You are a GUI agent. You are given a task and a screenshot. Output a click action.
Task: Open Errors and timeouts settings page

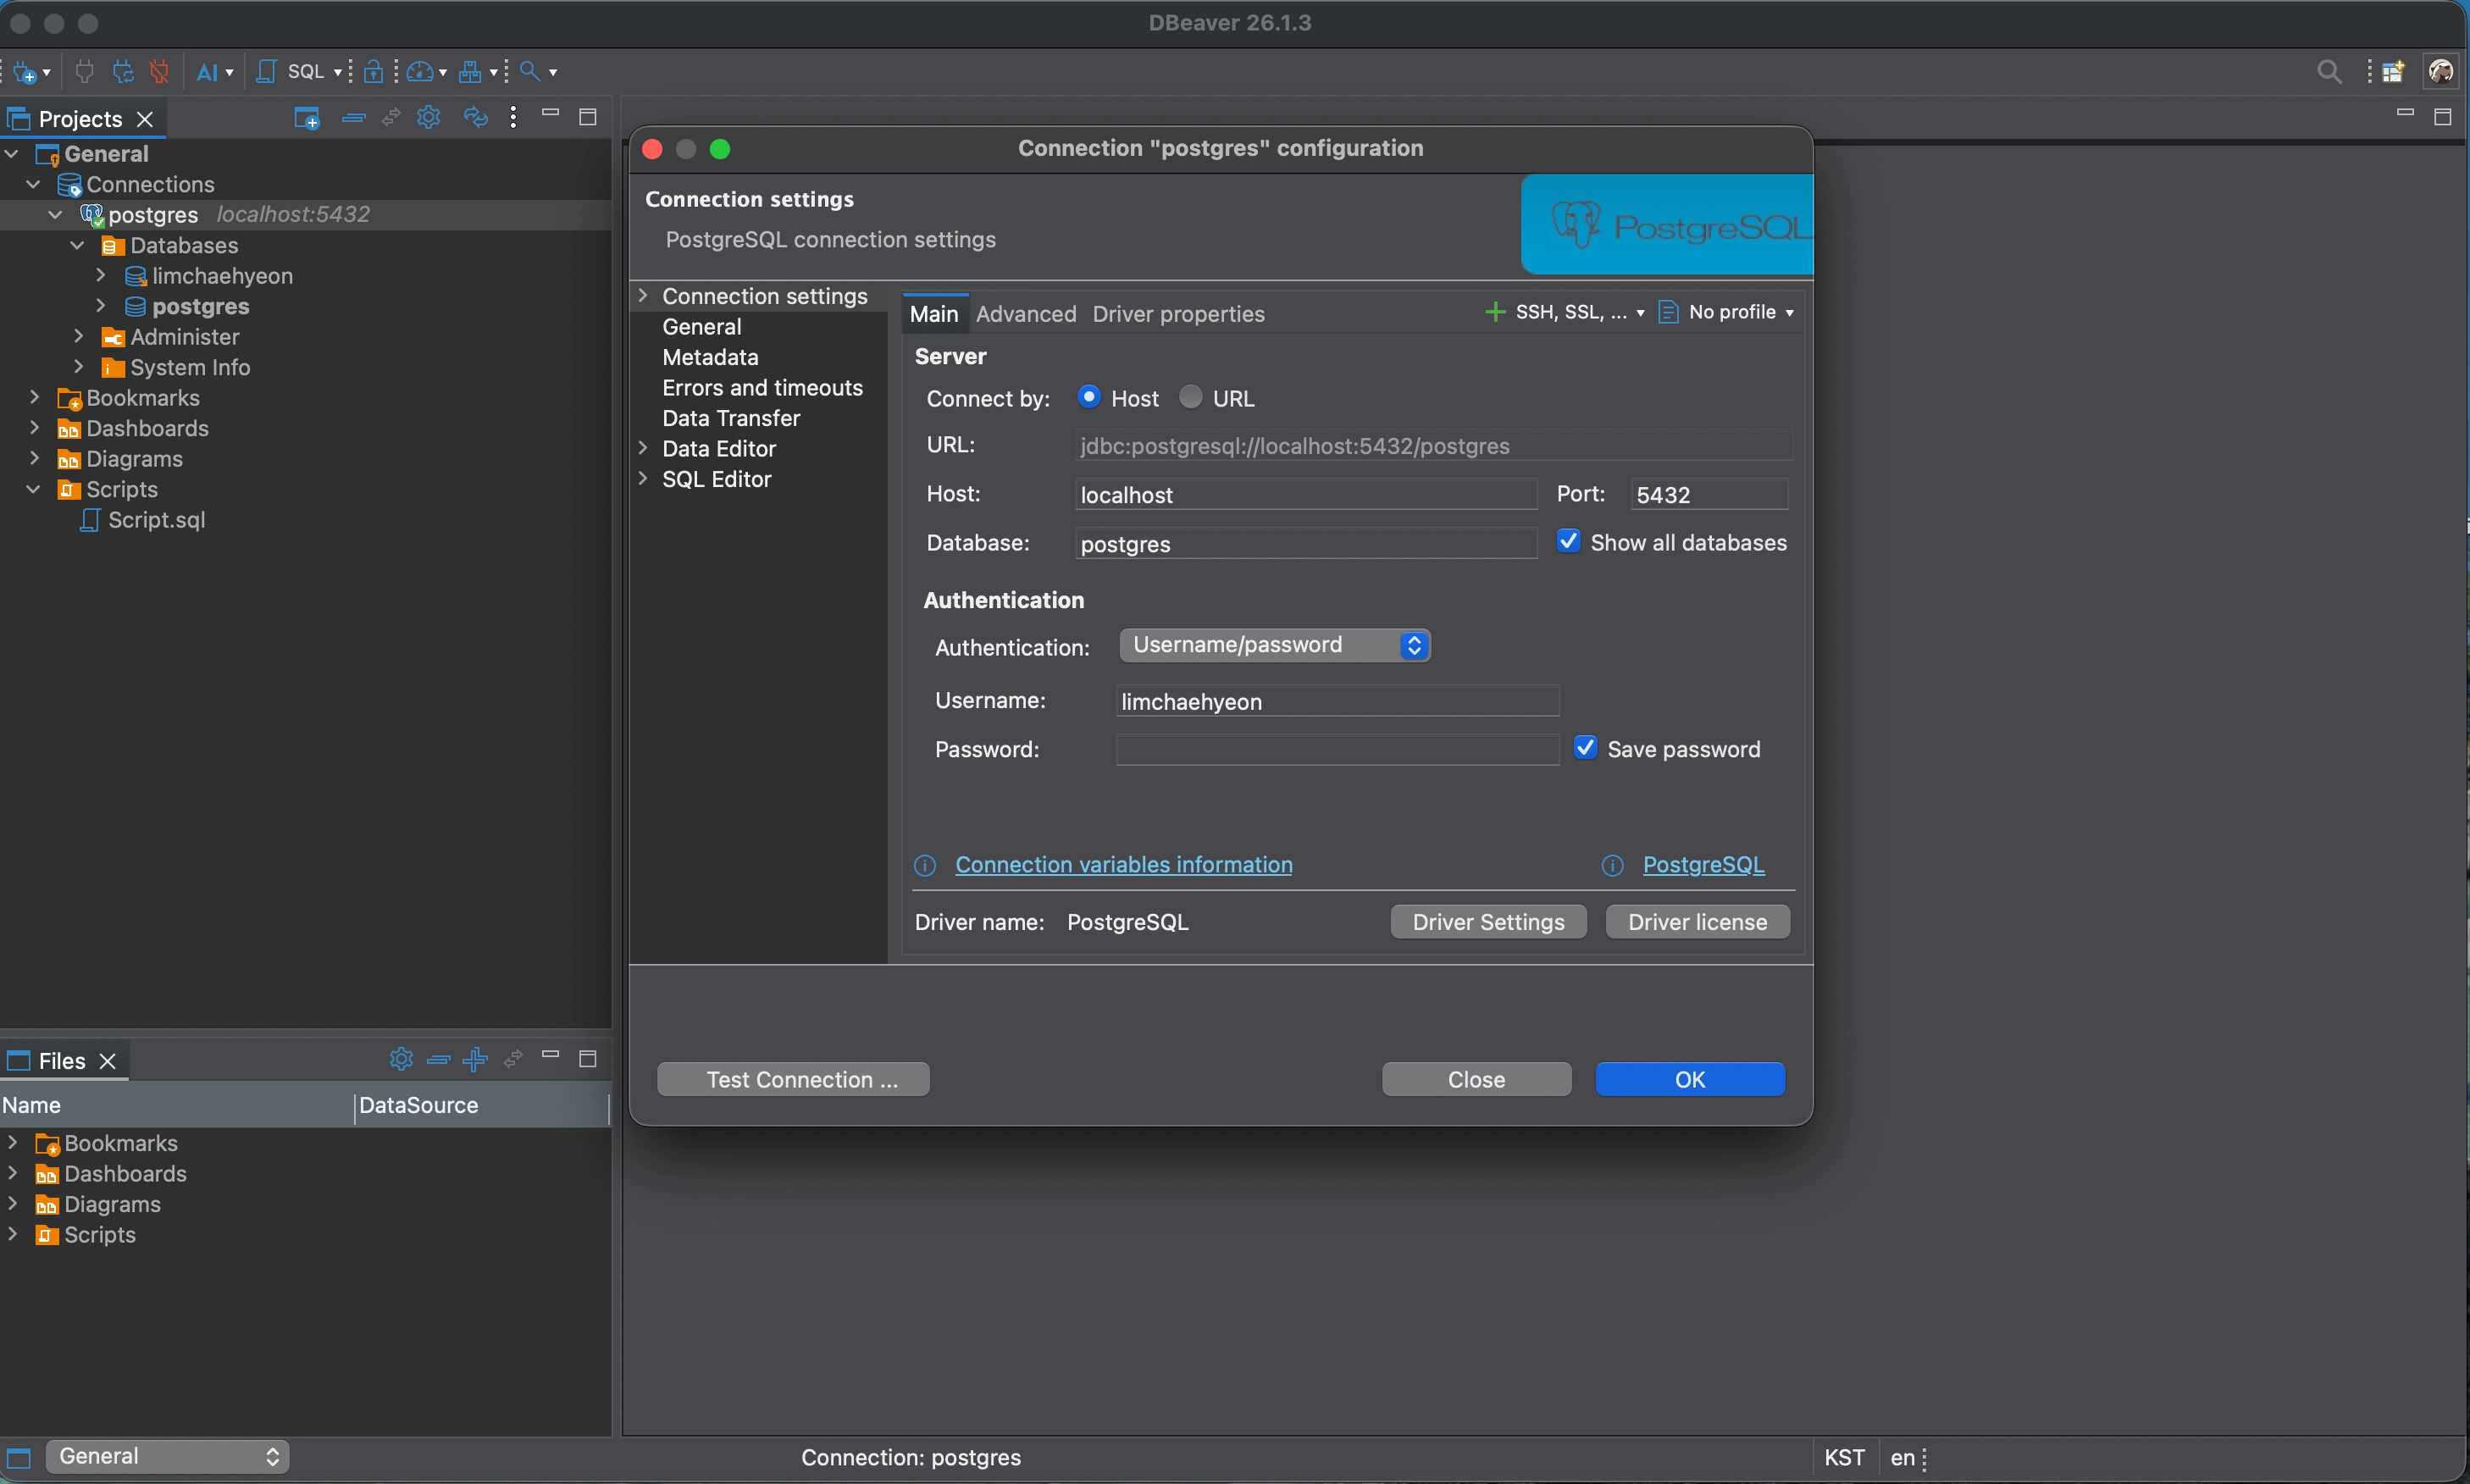(762, 387)
